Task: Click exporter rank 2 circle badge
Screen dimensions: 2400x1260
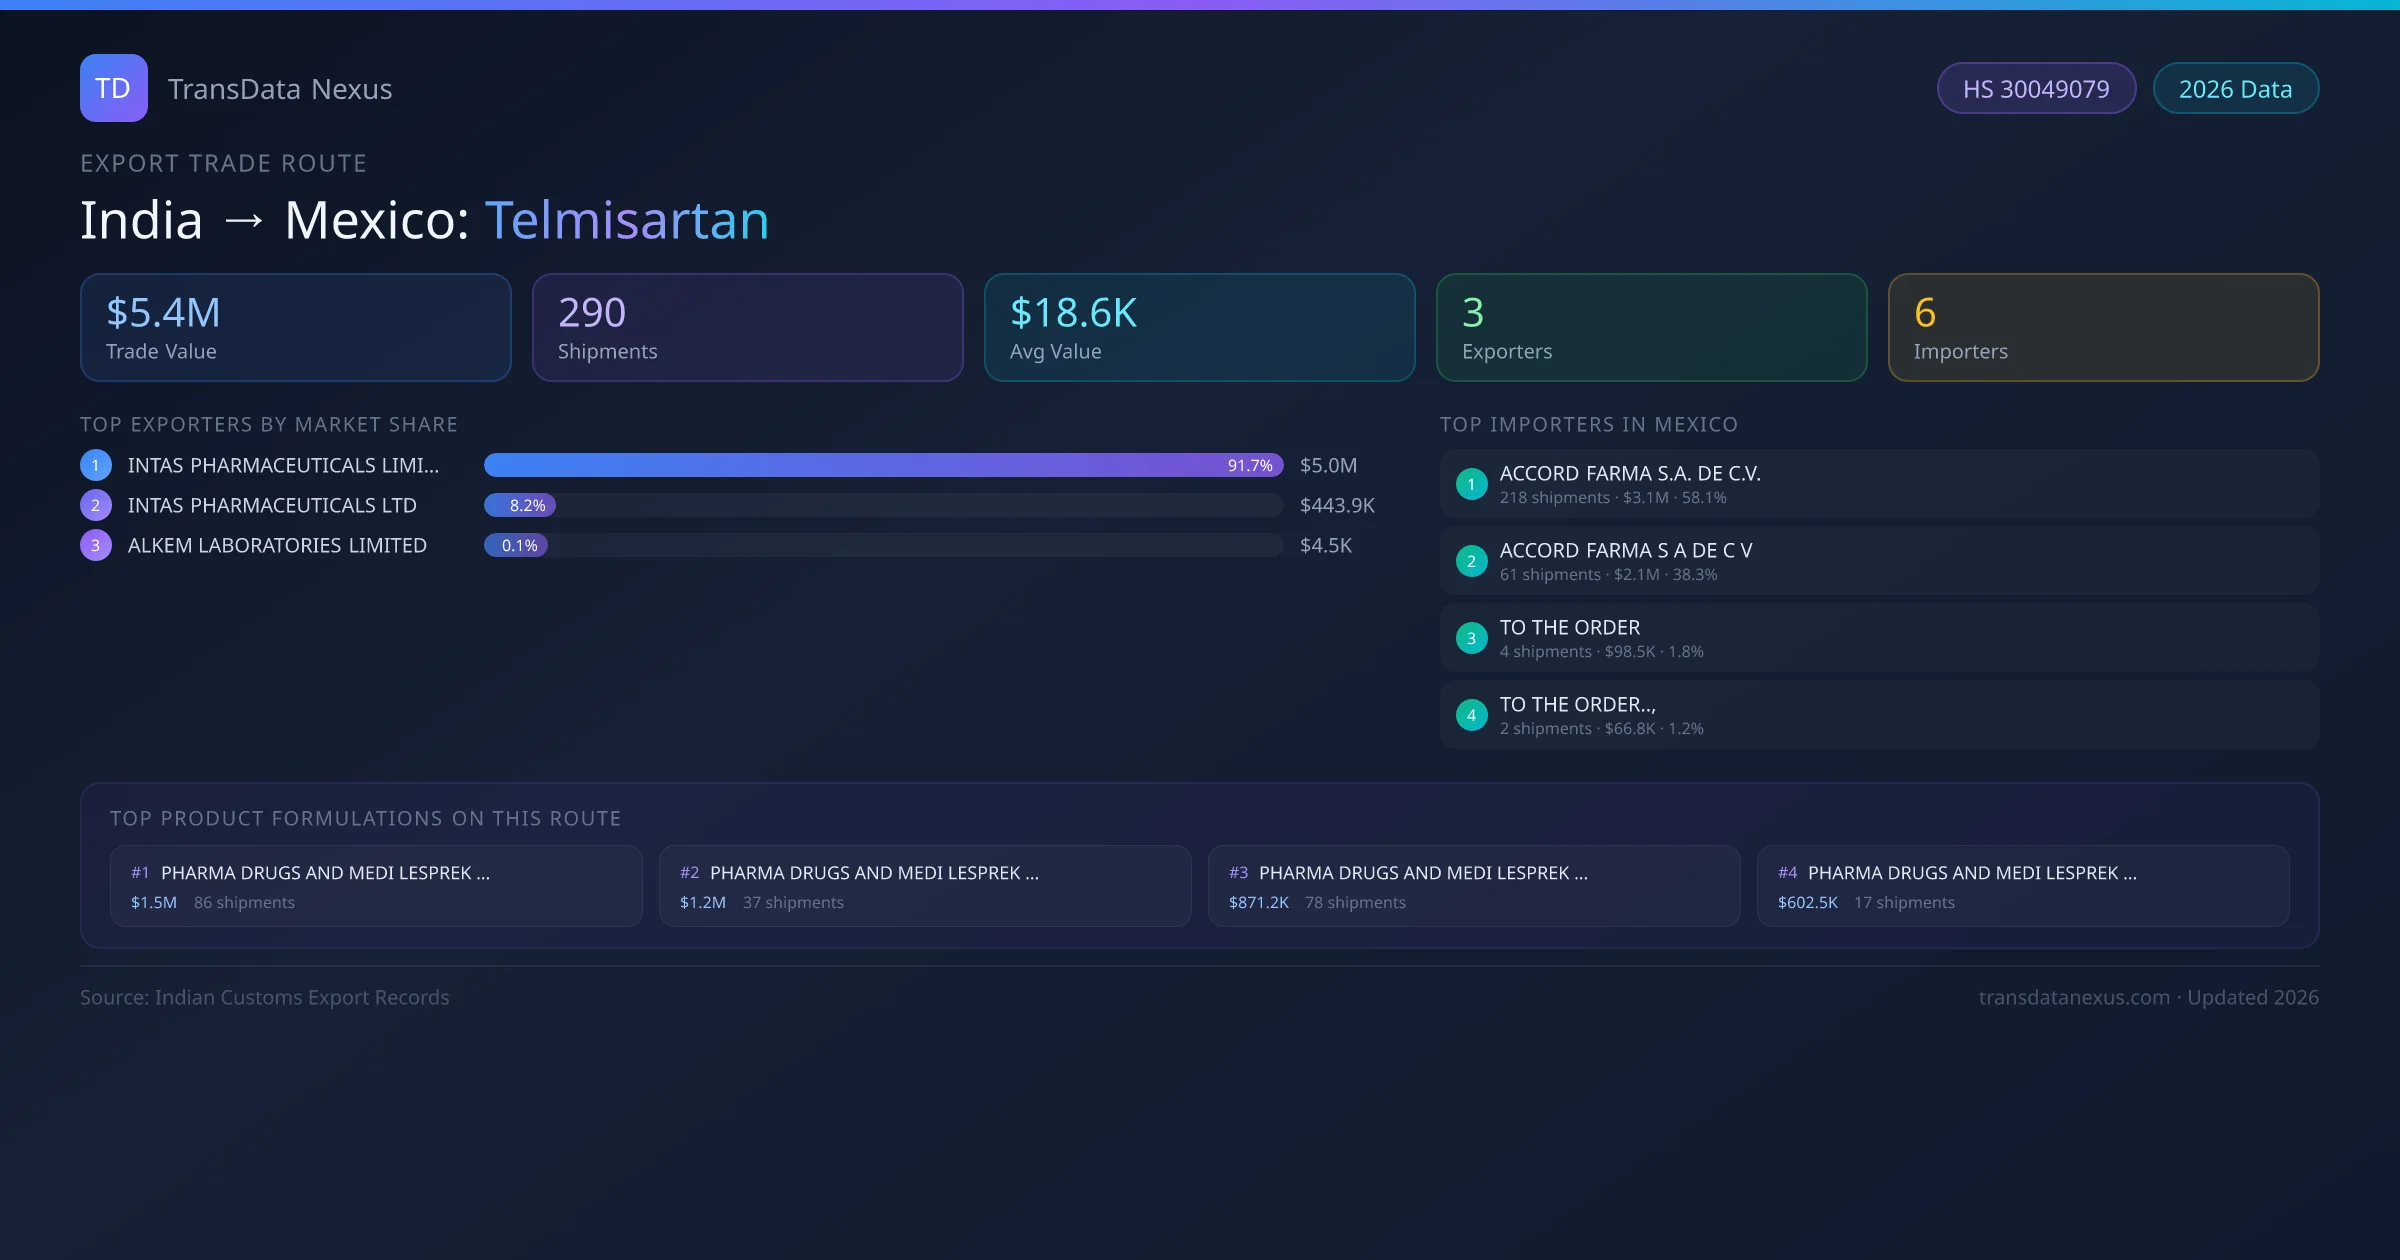Action: click(x=96, y=505)
